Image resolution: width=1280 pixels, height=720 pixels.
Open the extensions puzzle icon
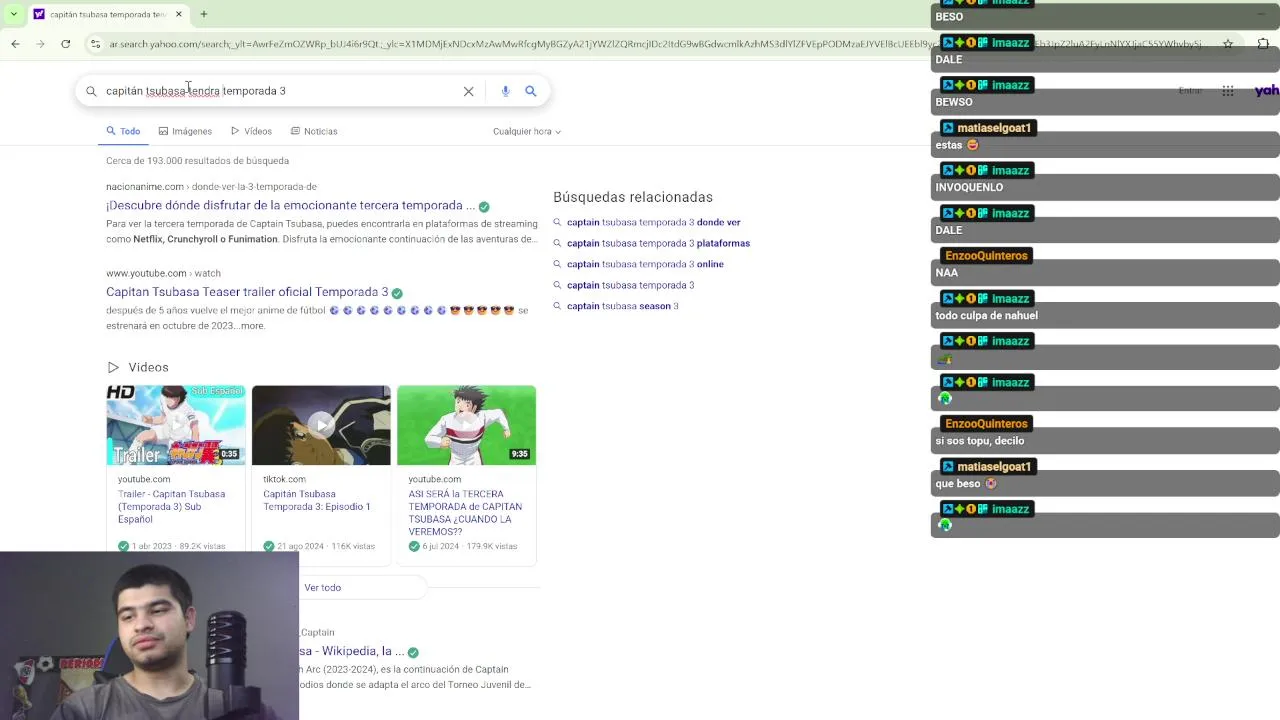click(x=1263, y=44)
